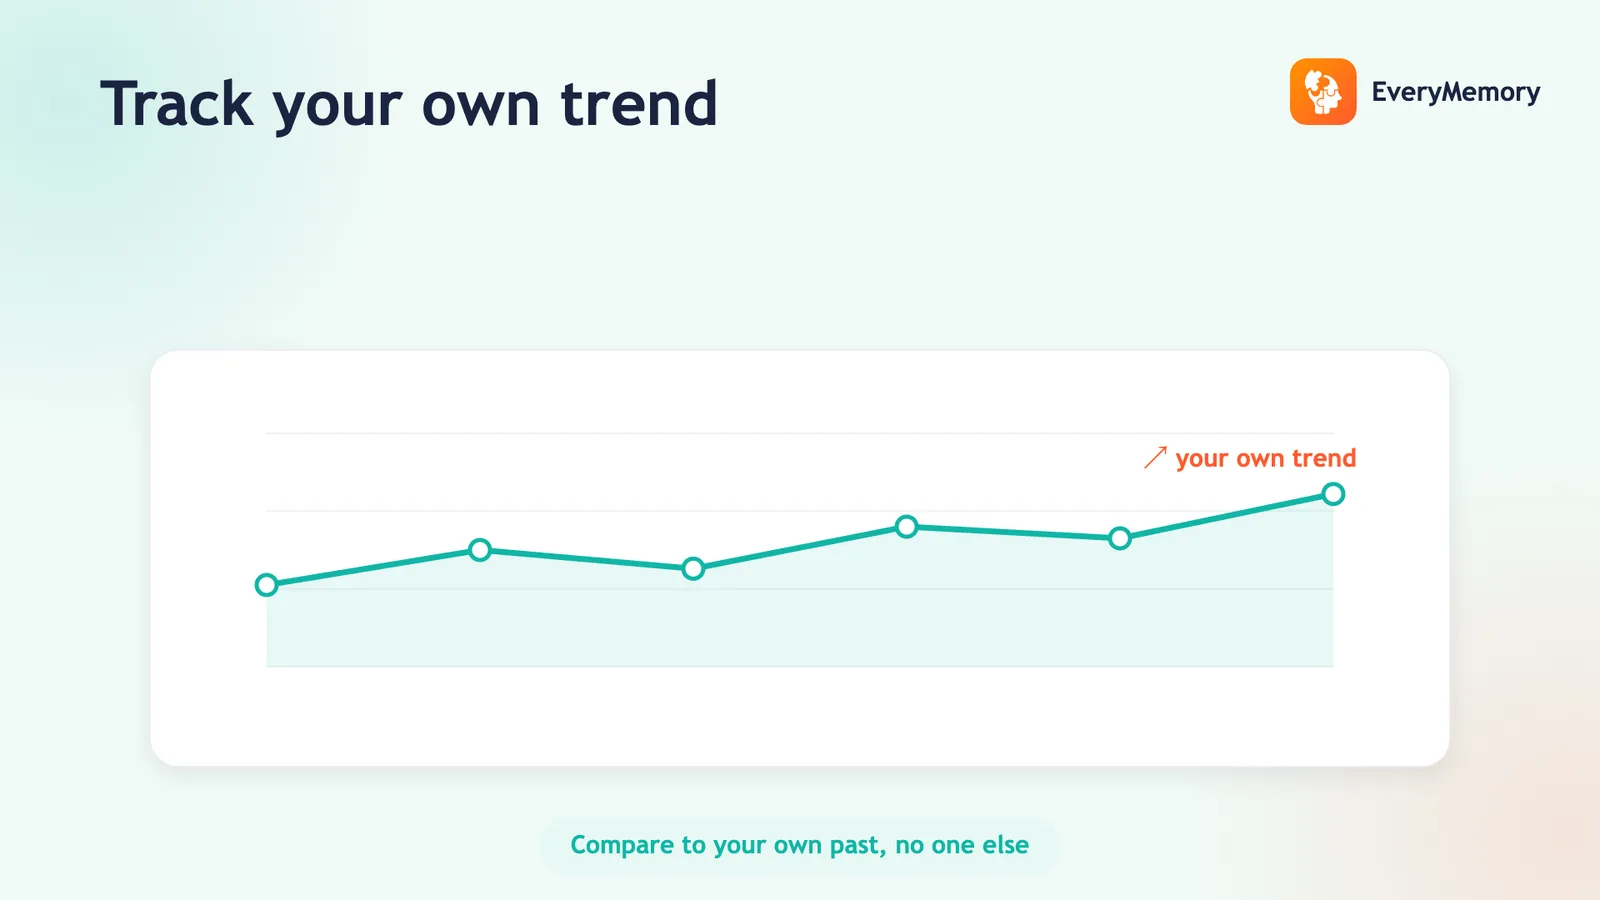Click line segment between third and fourth points
The height and width of the screenshot is (900, 1600).
[x=800, y=548]
